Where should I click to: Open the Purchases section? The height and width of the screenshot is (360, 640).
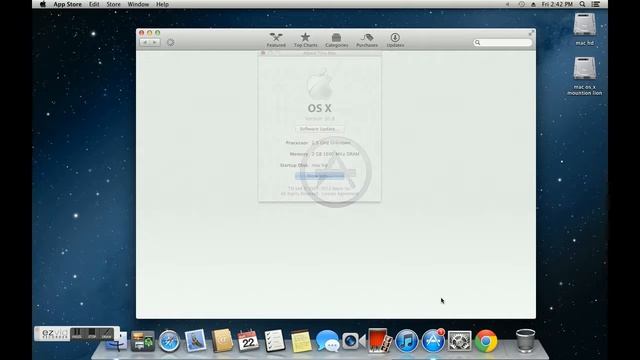(x=367, y=40)
